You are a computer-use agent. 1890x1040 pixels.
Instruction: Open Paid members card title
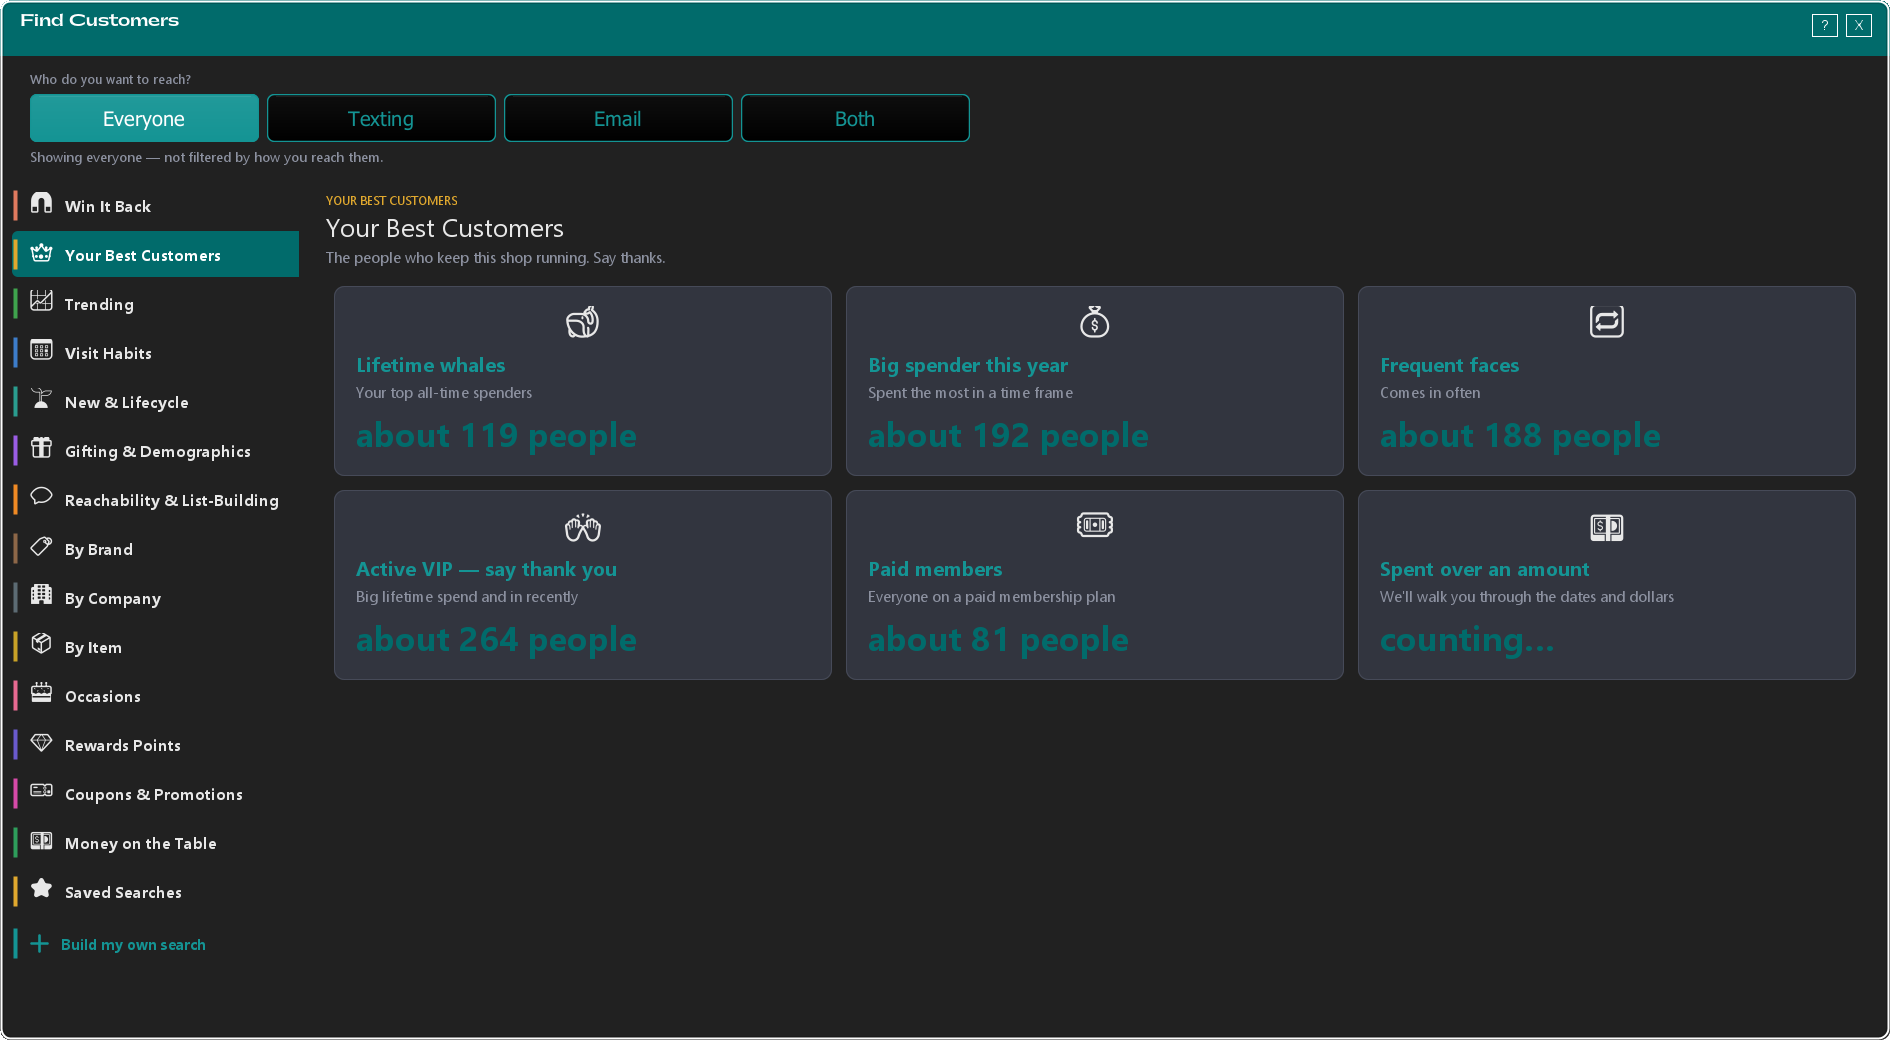tap(935, 569)
